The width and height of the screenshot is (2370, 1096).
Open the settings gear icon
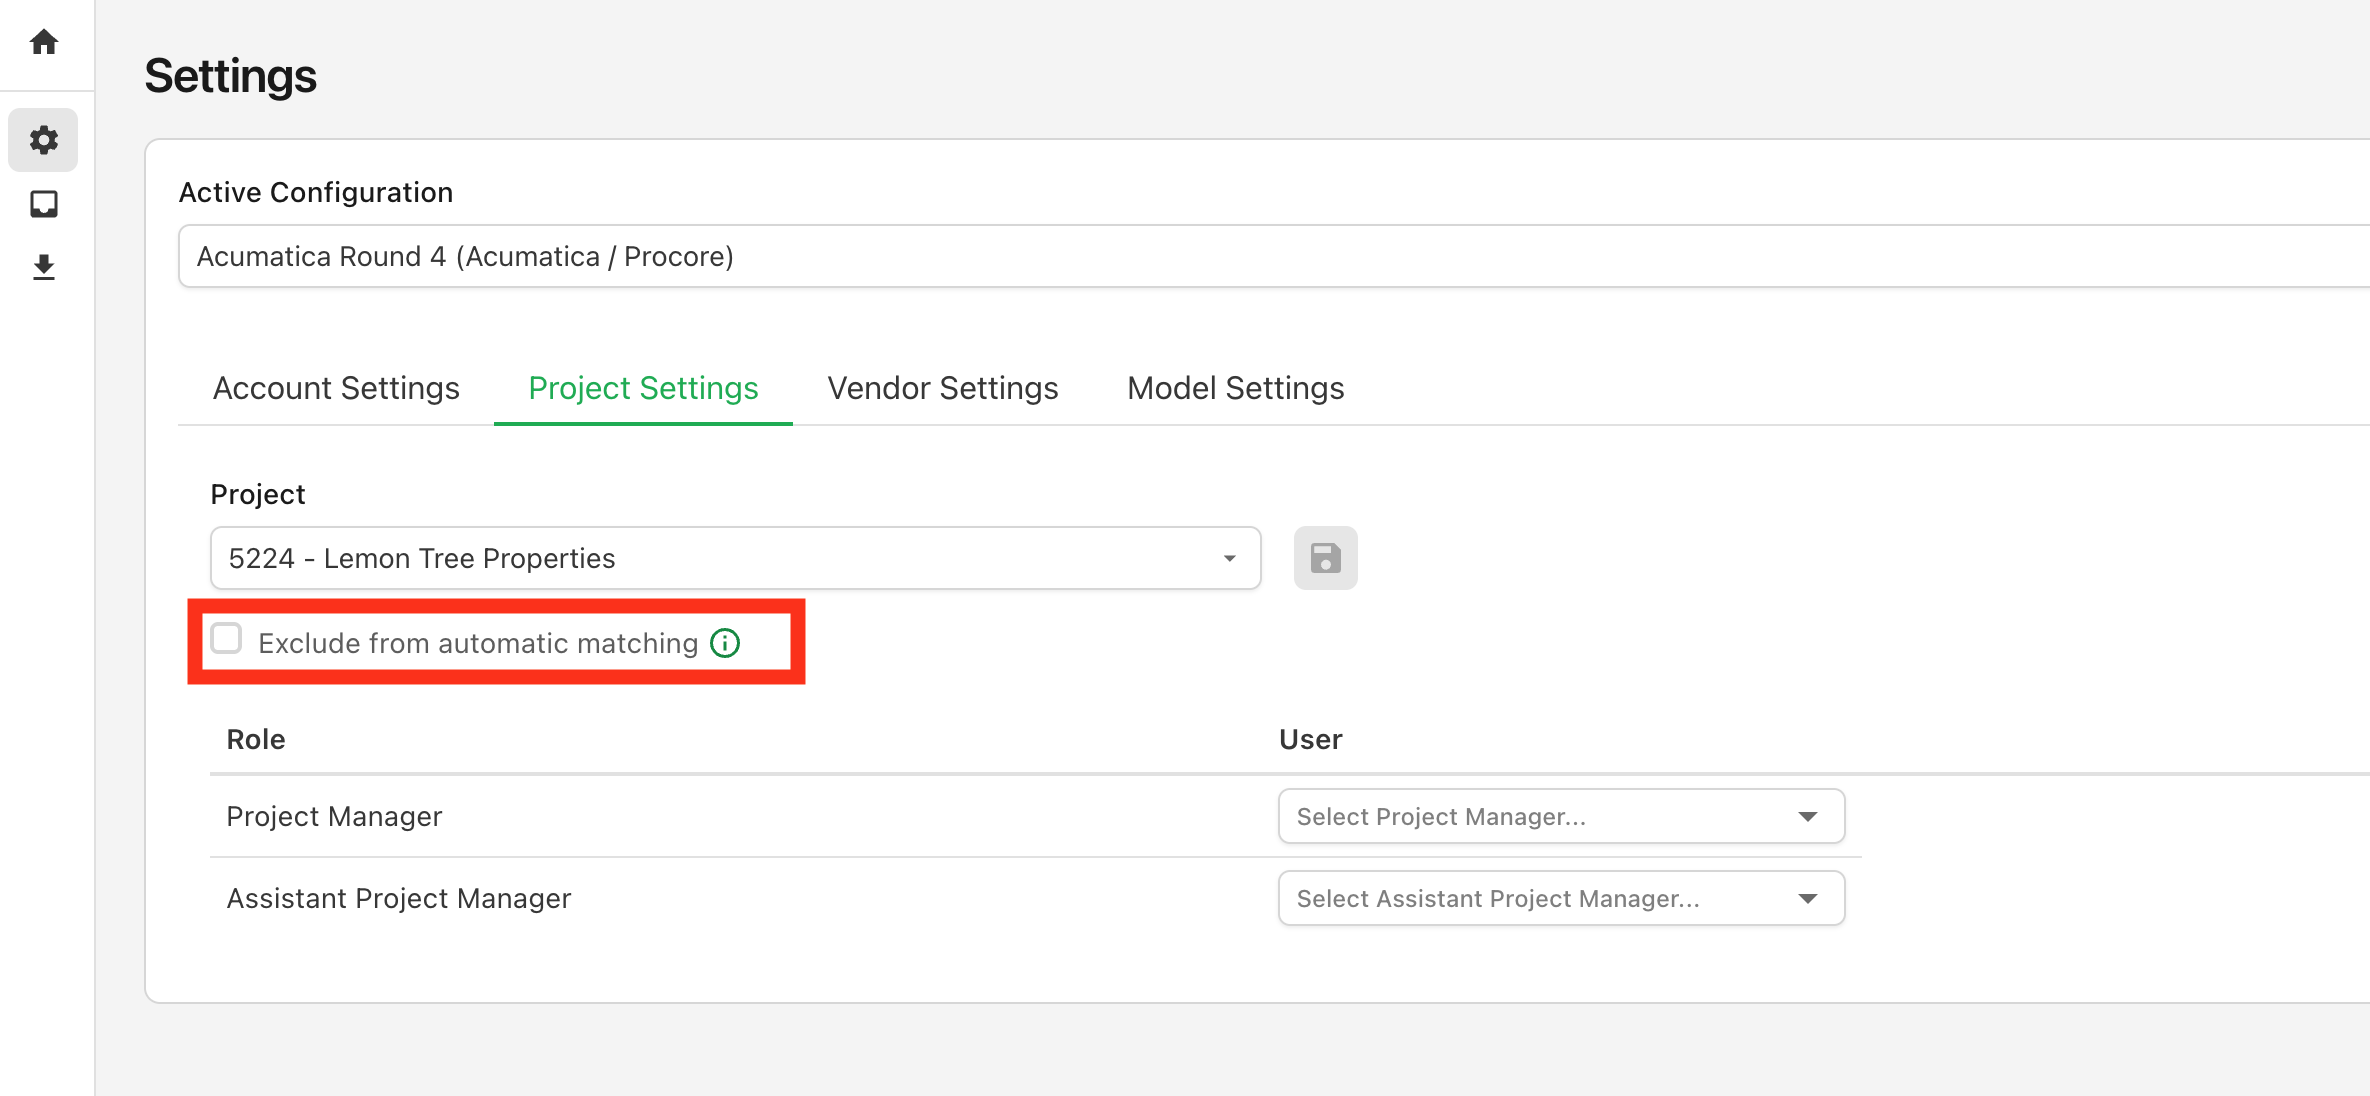44,140
